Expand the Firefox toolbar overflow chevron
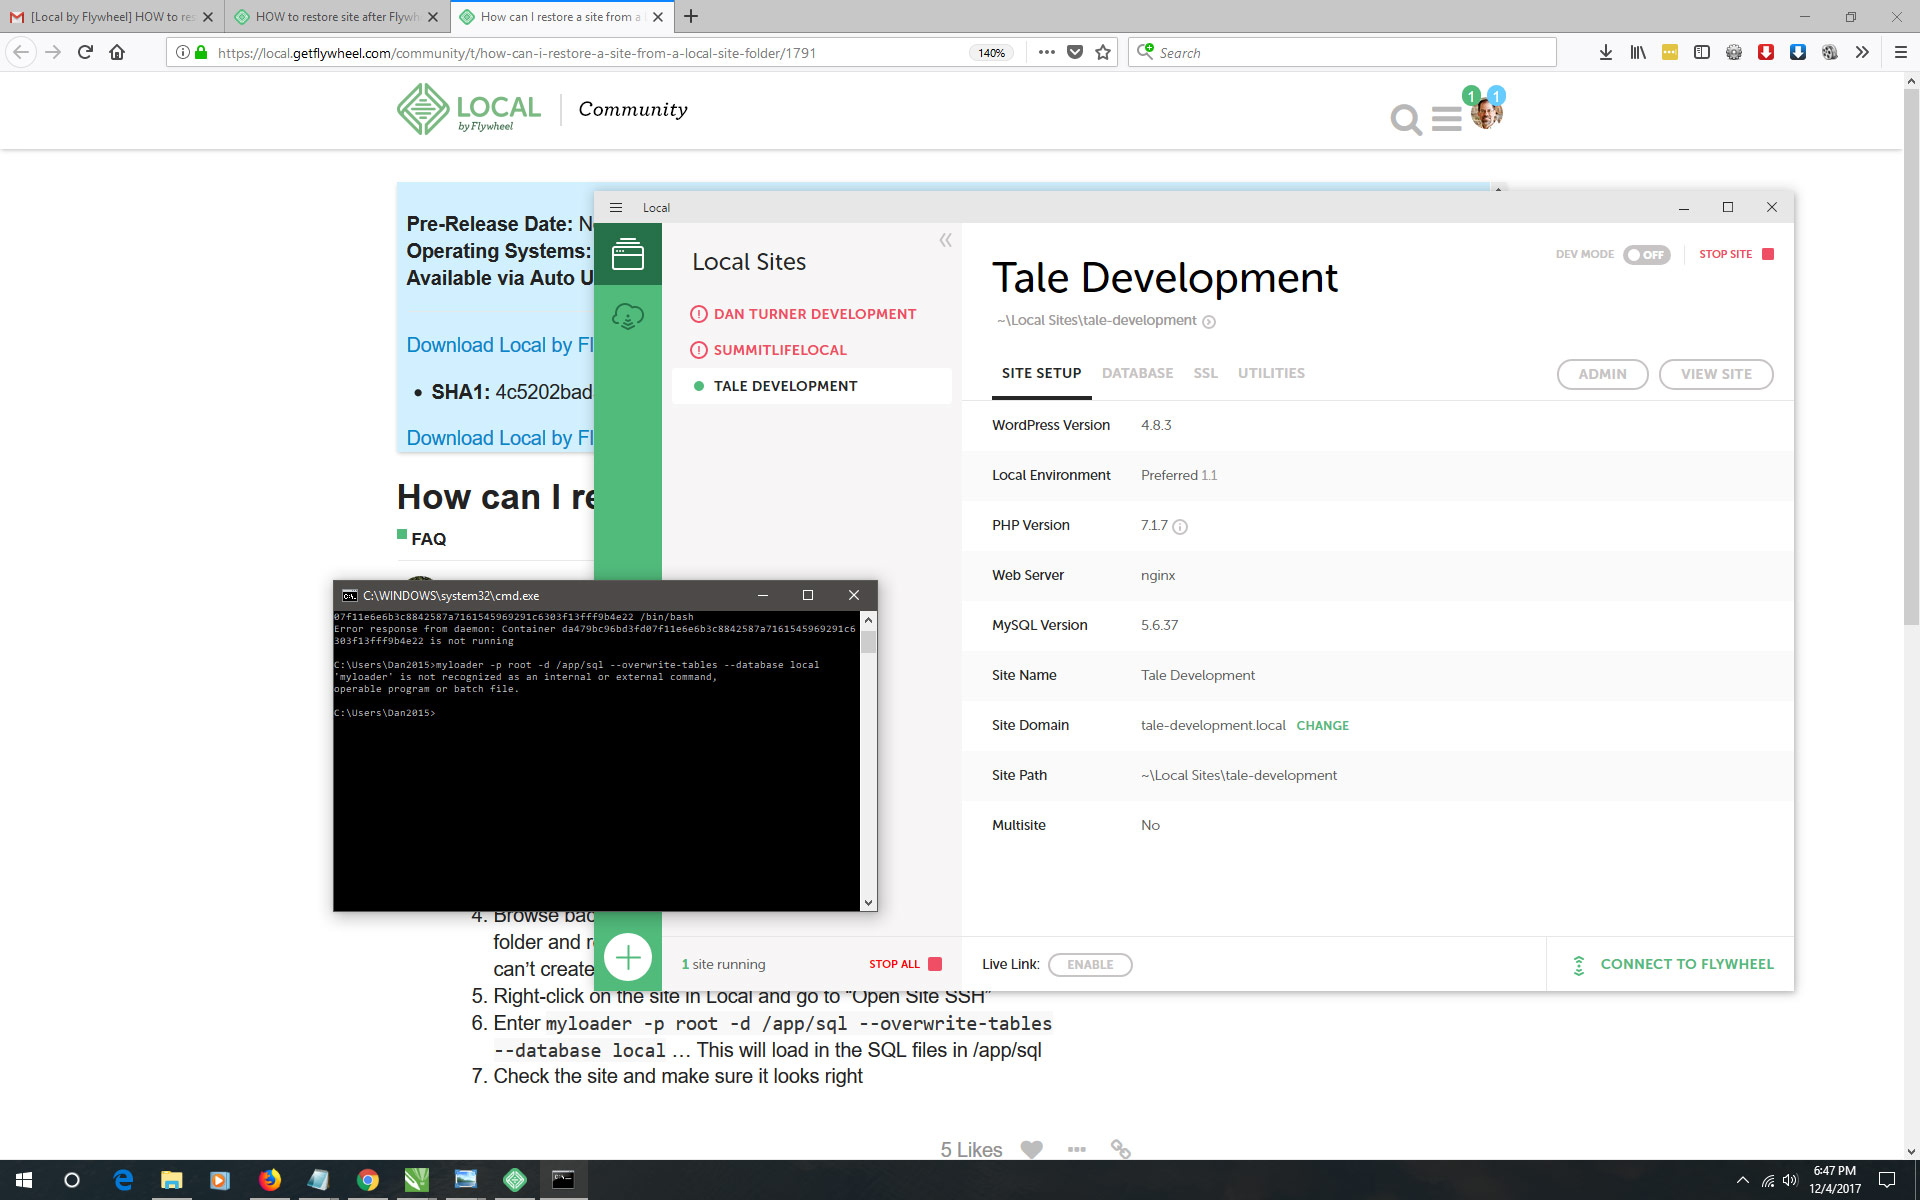 click(x=1861, y=53)
